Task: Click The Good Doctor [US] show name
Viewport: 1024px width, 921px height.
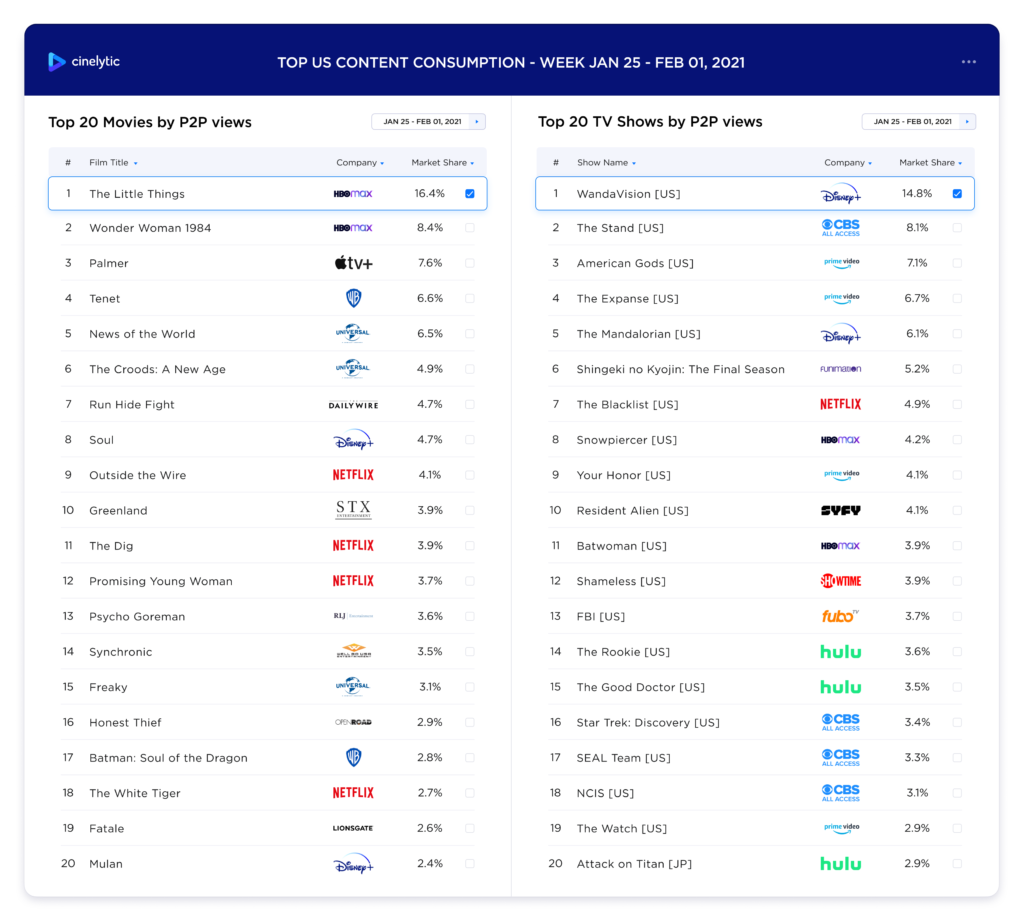Action: [641, 687]
